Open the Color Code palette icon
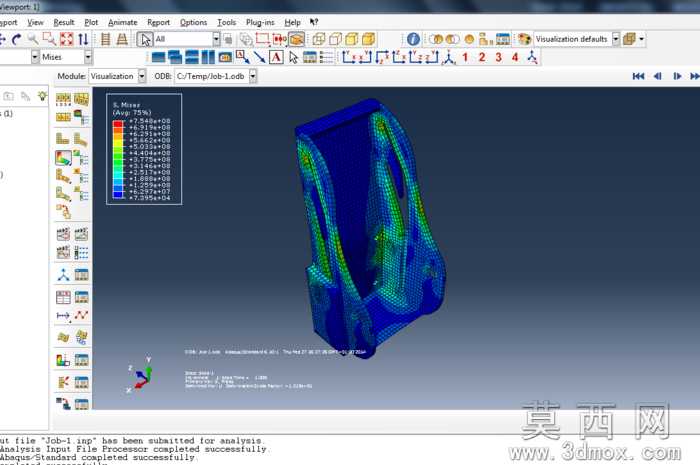 [x=524, y=39]
